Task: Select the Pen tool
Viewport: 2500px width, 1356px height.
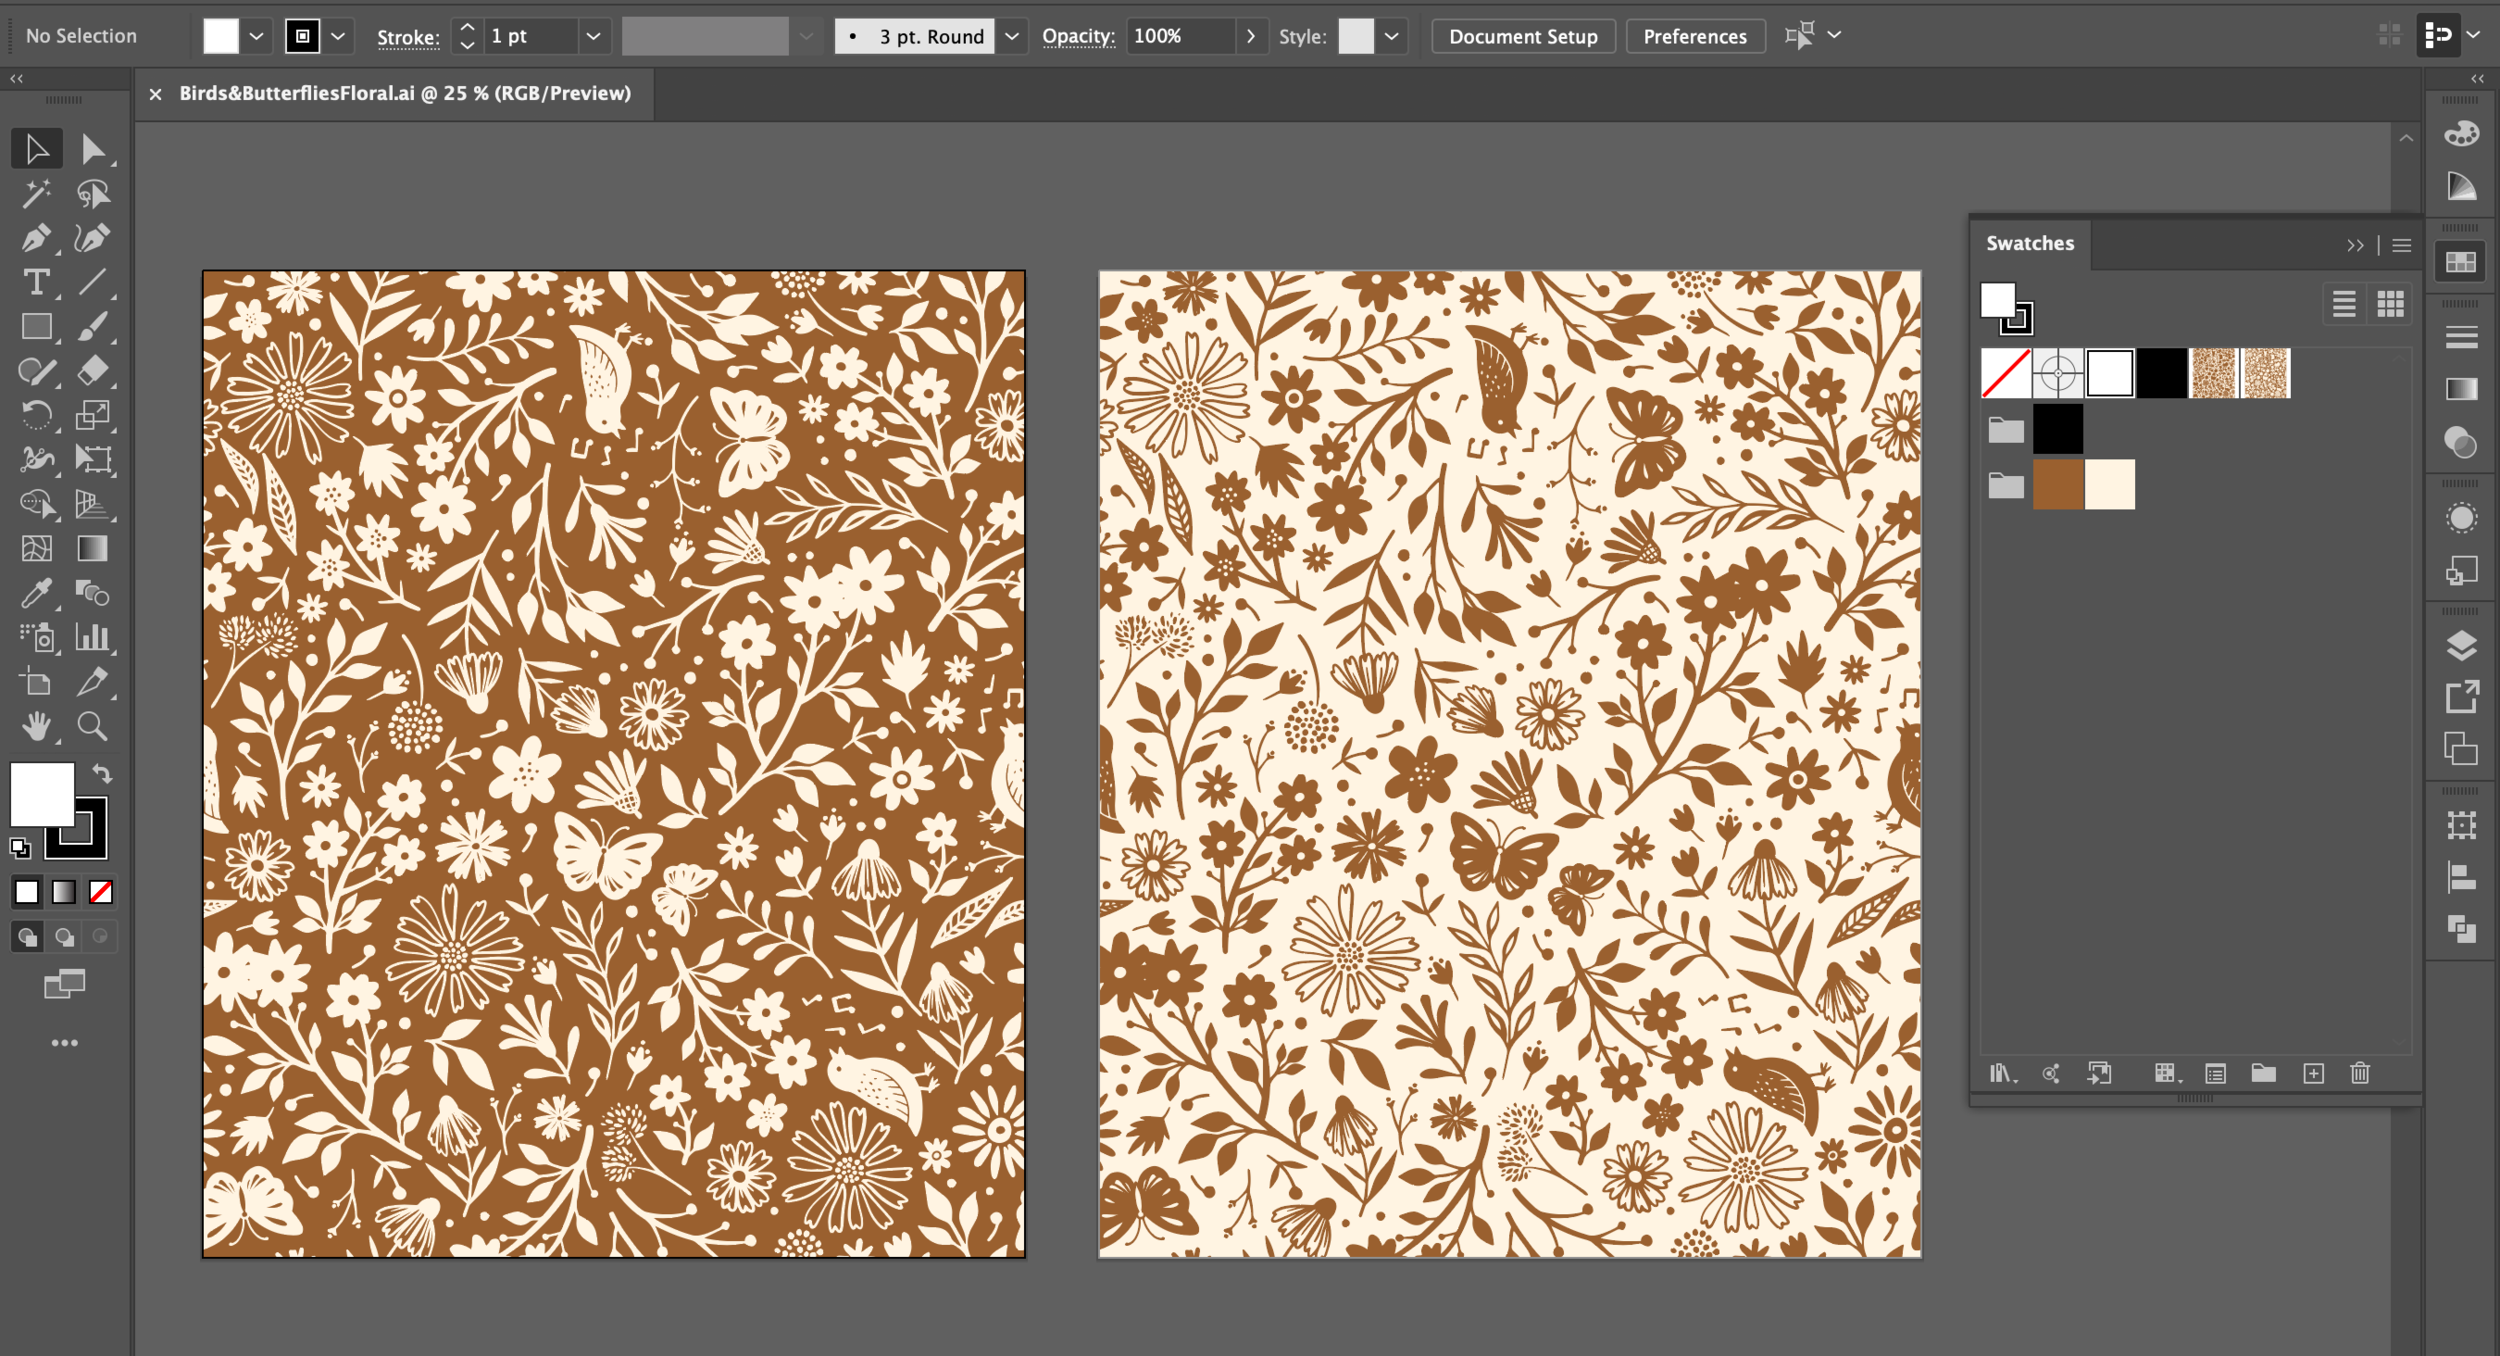Action: [36, 238]
